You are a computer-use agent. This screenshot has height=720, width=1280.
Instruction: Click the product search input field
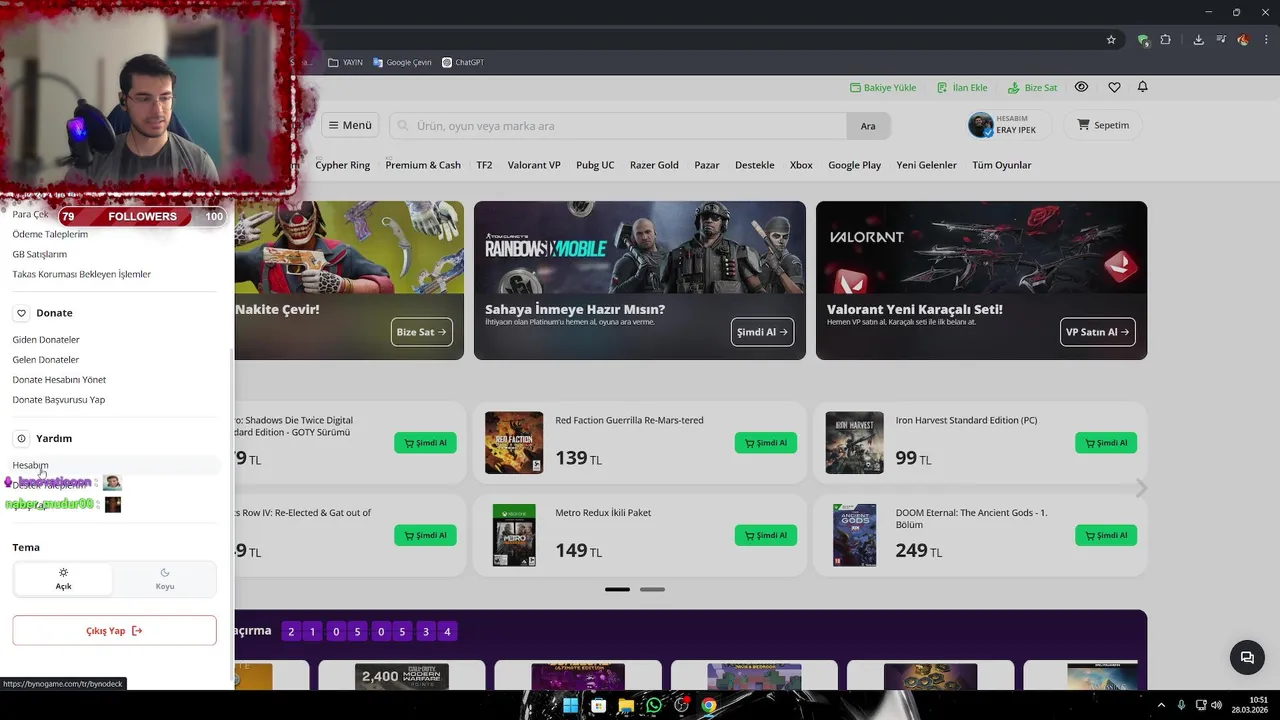pyautogui.click(x=618, y=126)
